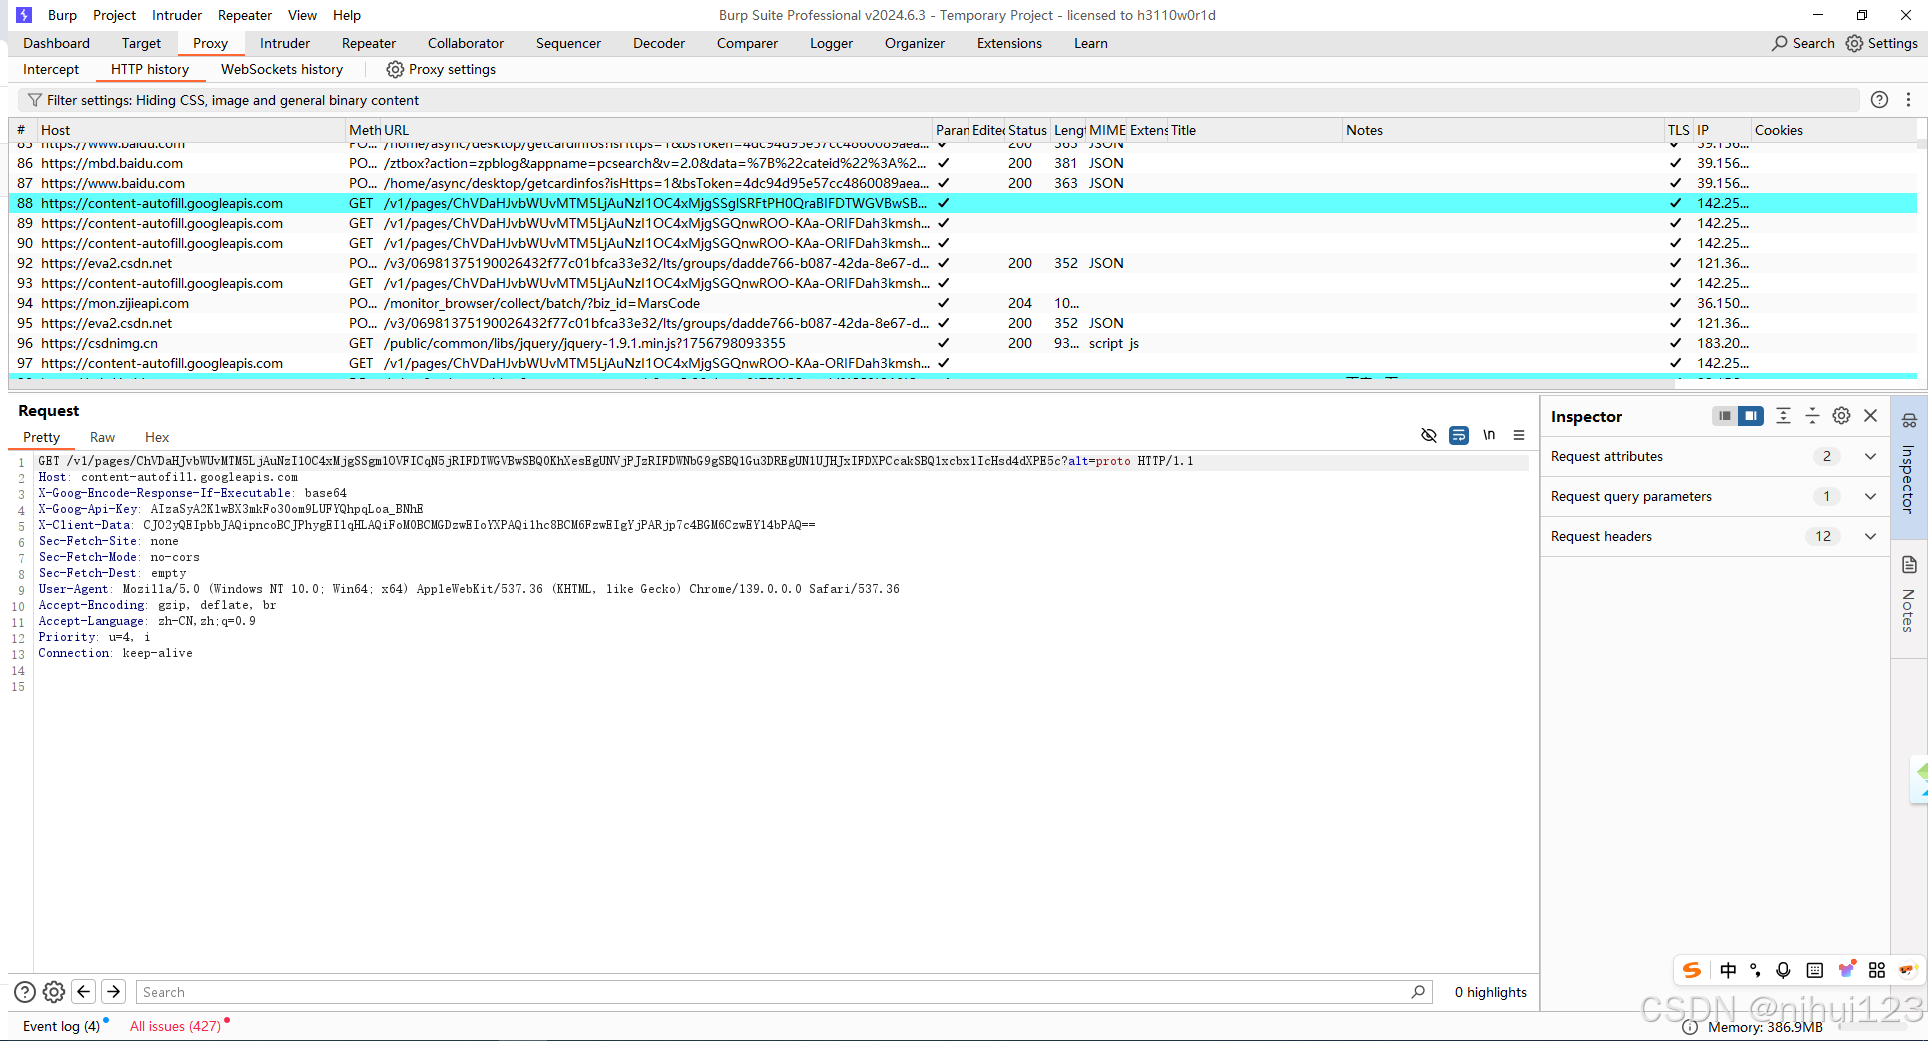Expand all Inspector sections
The width and height of the screenshot is (1928, 1041).
click(x=1783, y=416)
